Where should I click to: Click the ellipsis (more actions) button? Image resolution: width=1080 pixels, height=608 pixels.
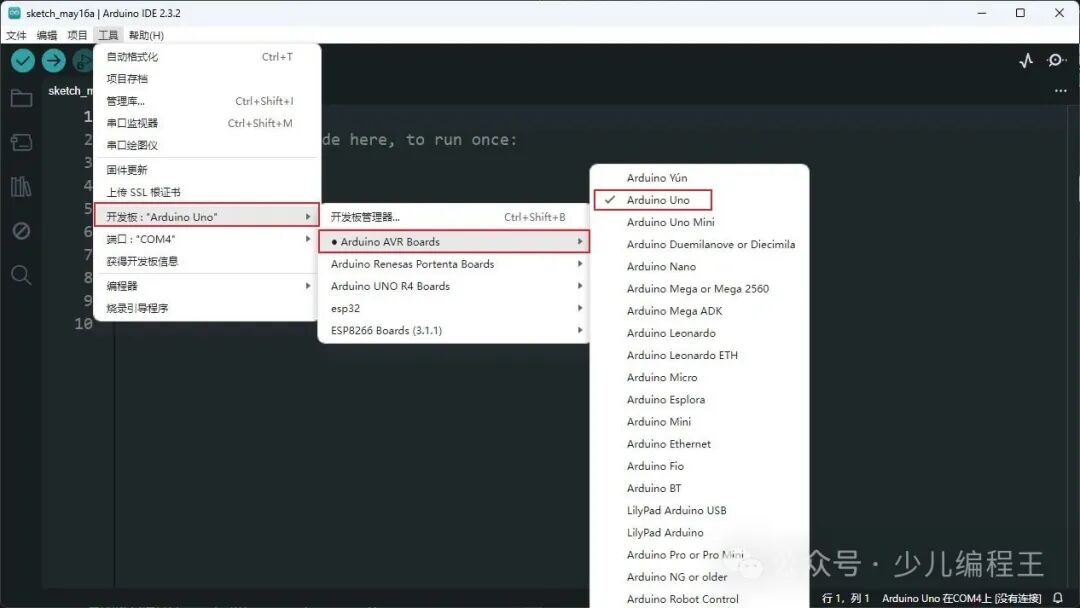click(1060, 90)
